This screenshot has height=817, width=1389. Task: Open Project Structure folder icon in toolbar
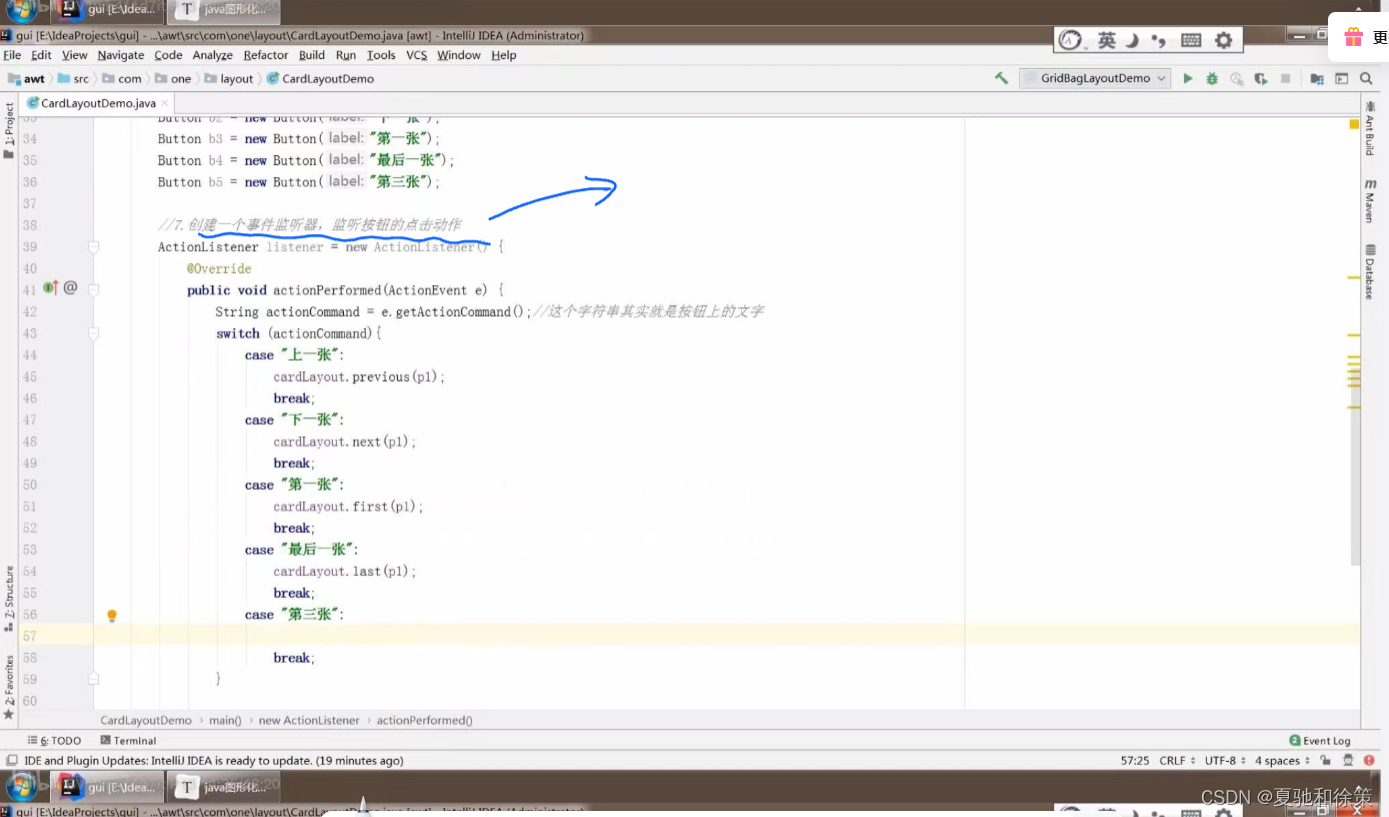click(1317, 78)
